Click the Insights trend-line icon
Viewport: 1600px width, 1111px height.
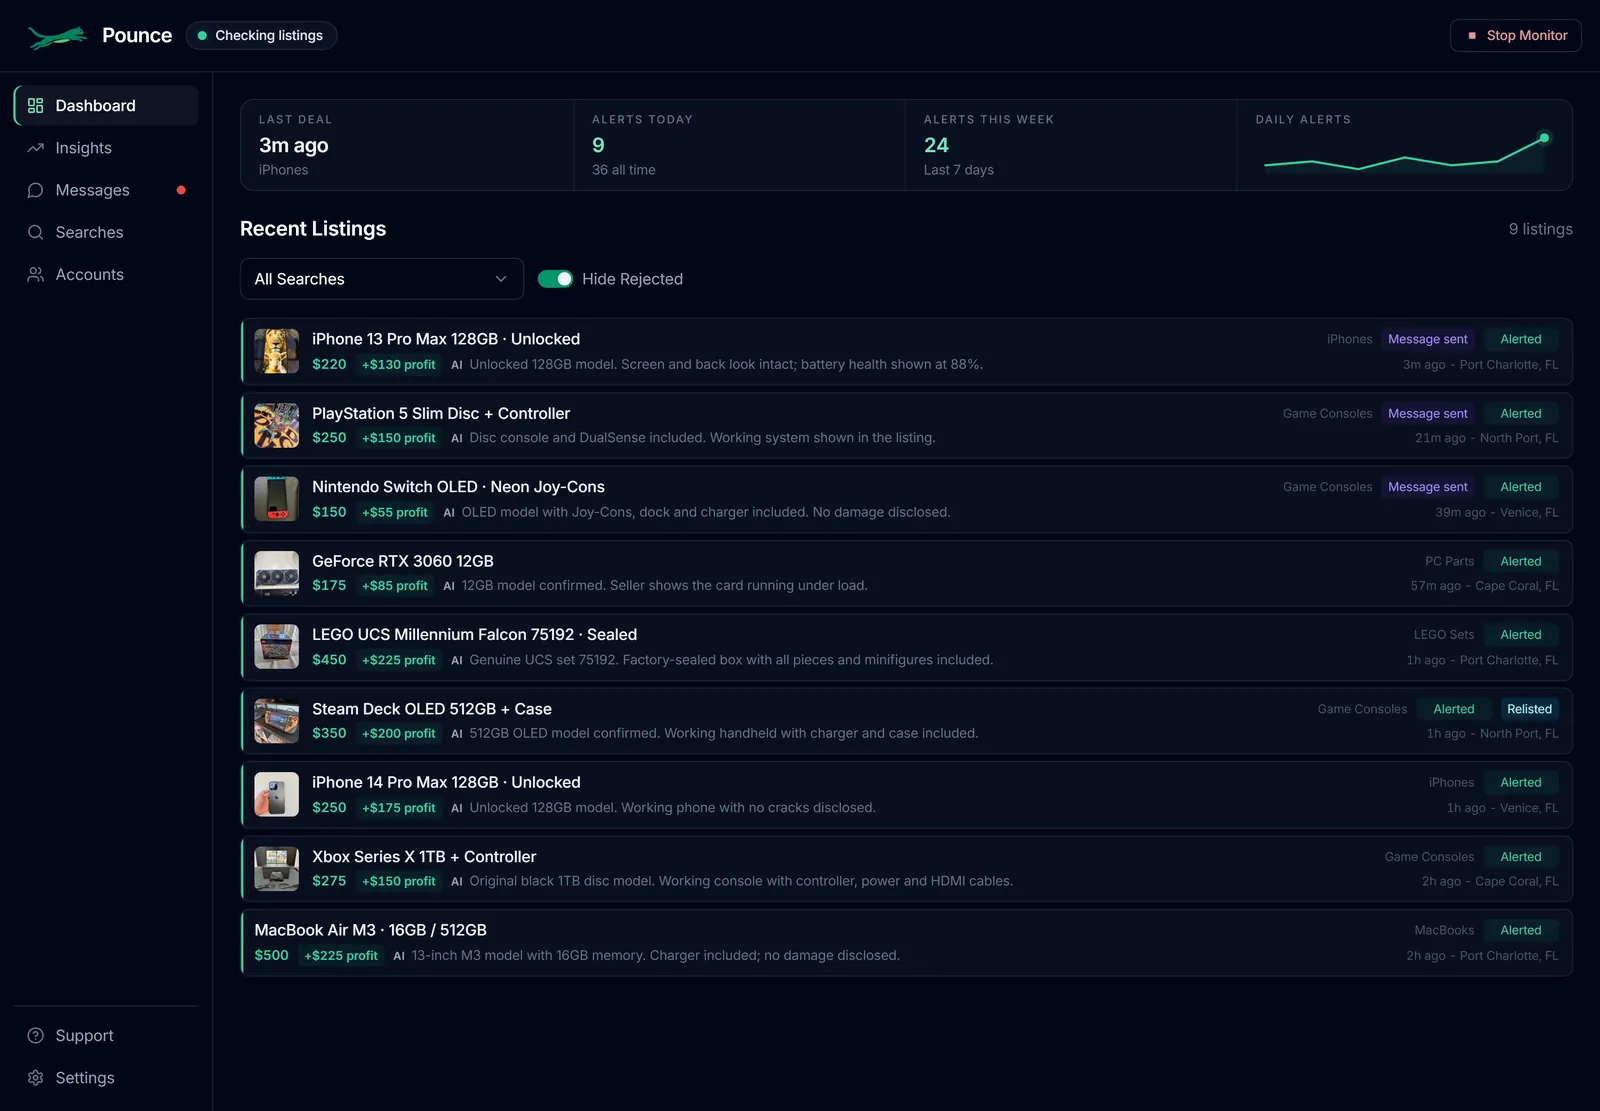pos(36,148)
